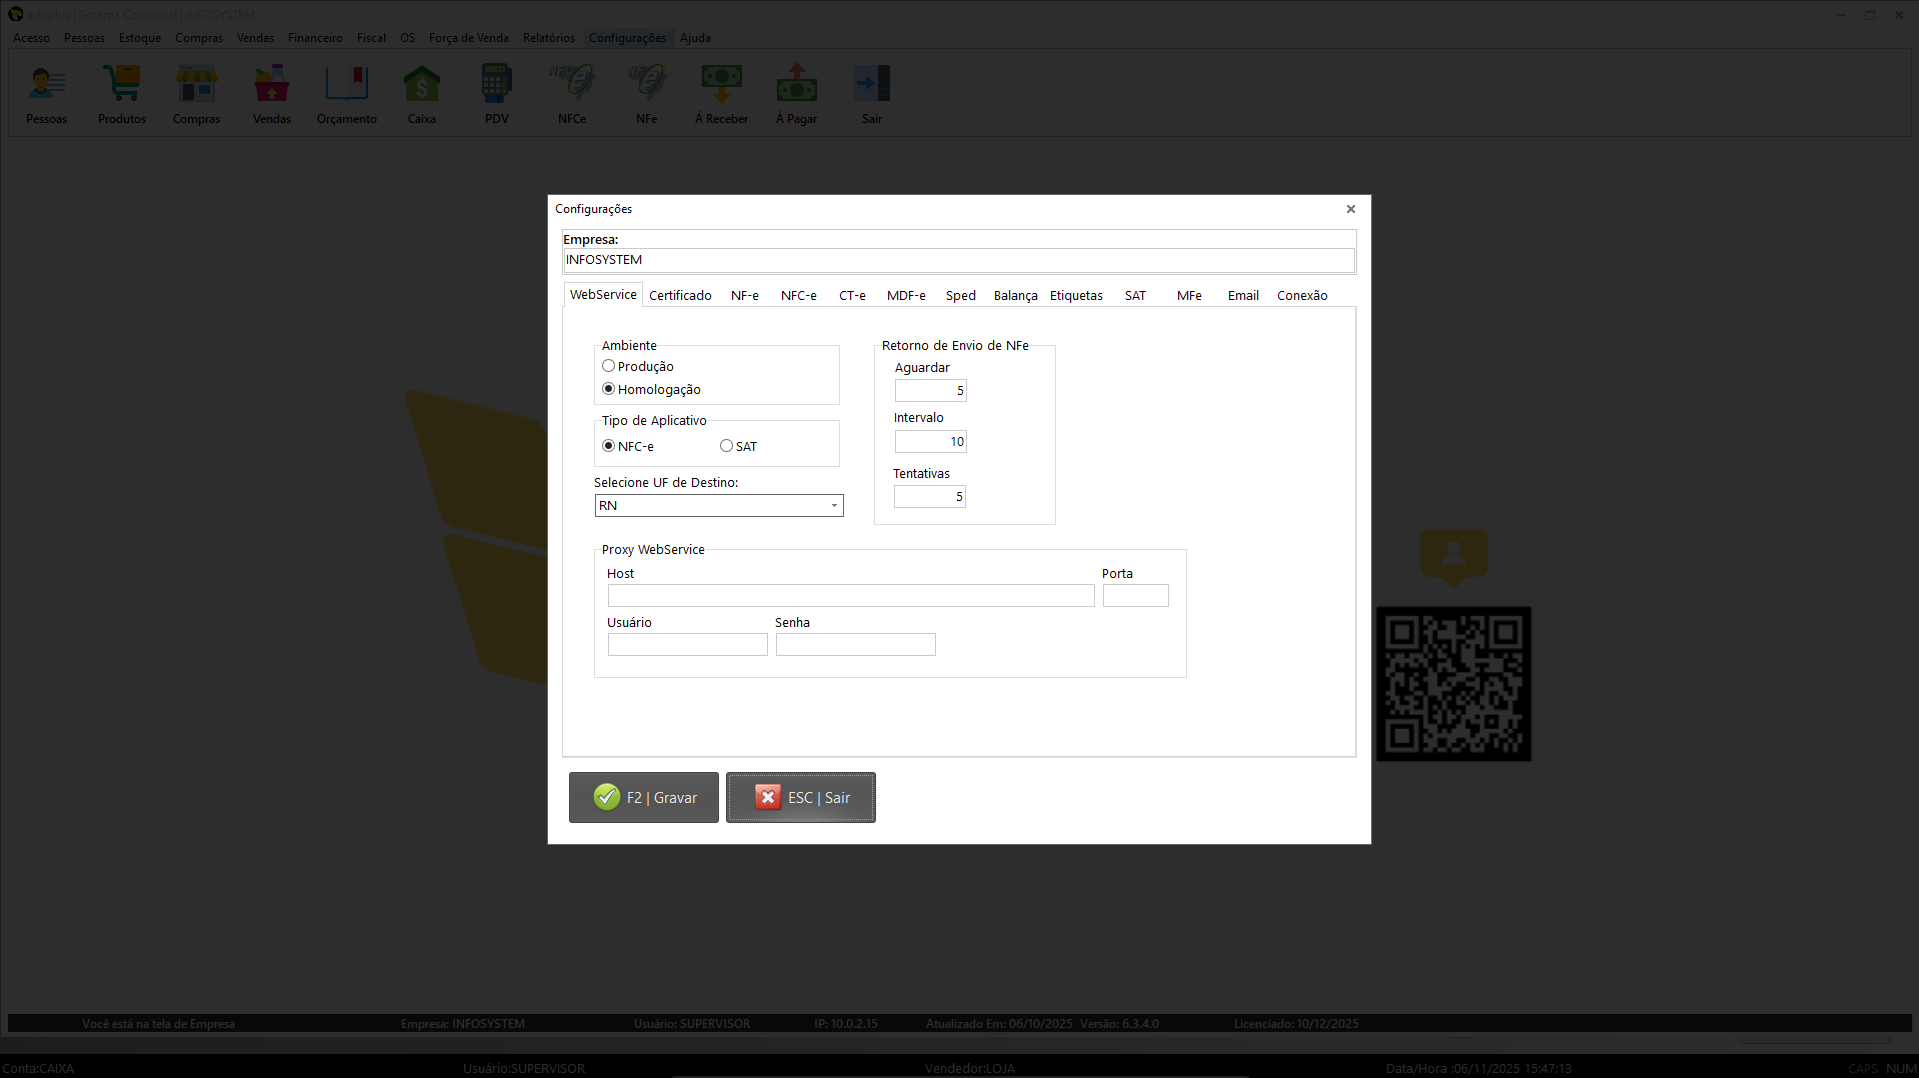1919x1078 pixels.
Task: Open the Vendas toolbar icon
Action: click(271, 92)
